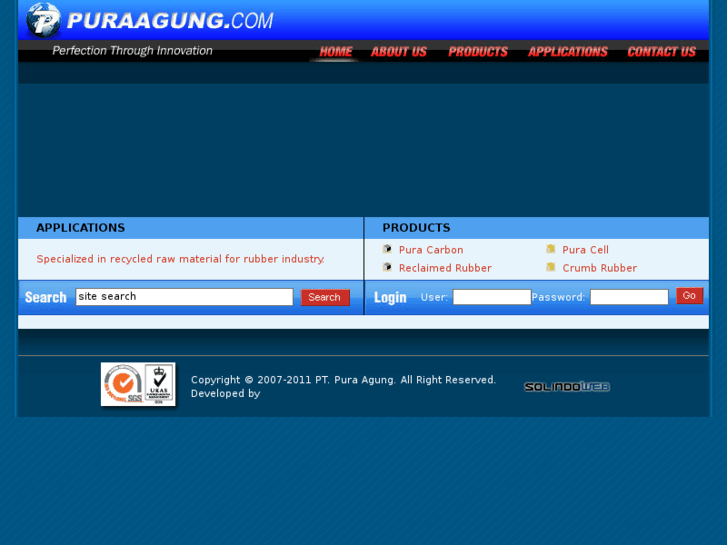Click the Login label in the login bar
727x545 pixels.
390,297
